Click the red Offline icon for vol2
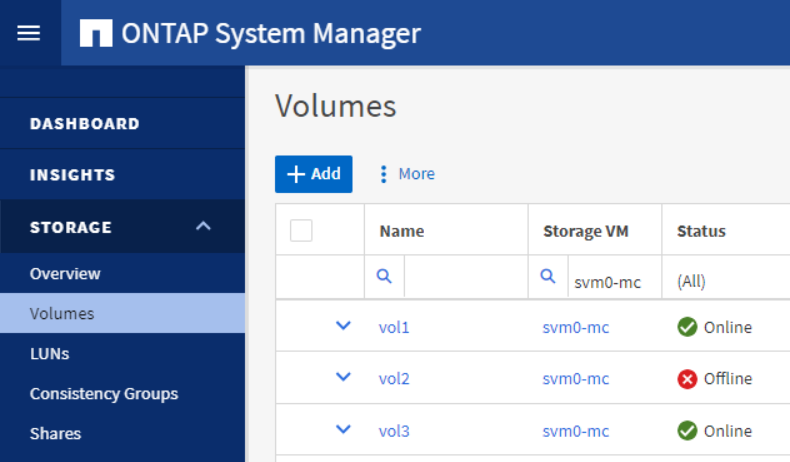790x462 pixels. 687,379
